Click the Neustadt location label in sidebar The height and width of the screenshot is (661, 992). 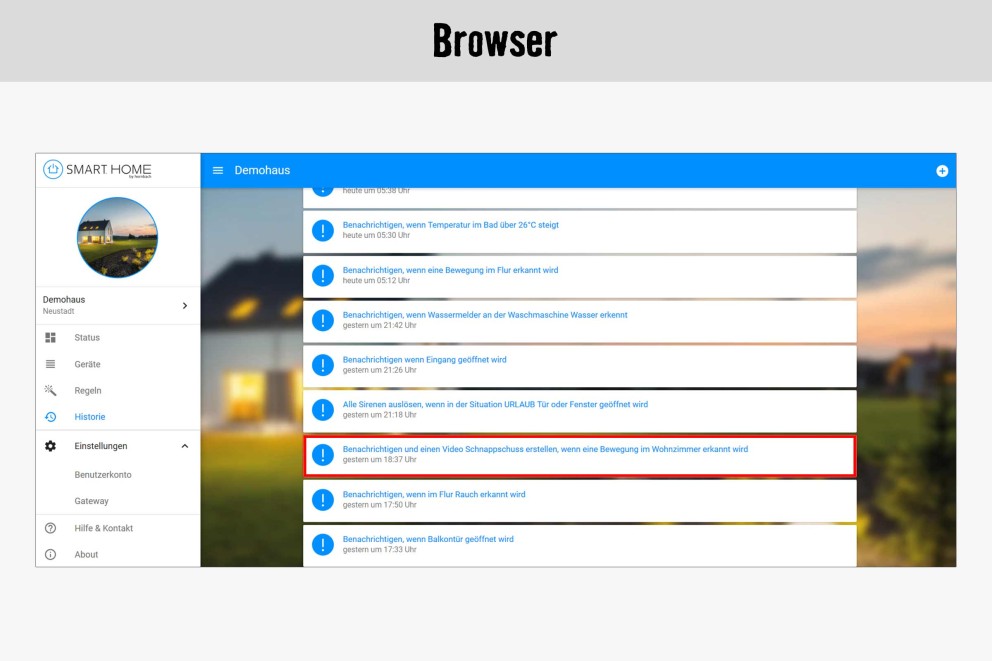(x=58, y=311)
